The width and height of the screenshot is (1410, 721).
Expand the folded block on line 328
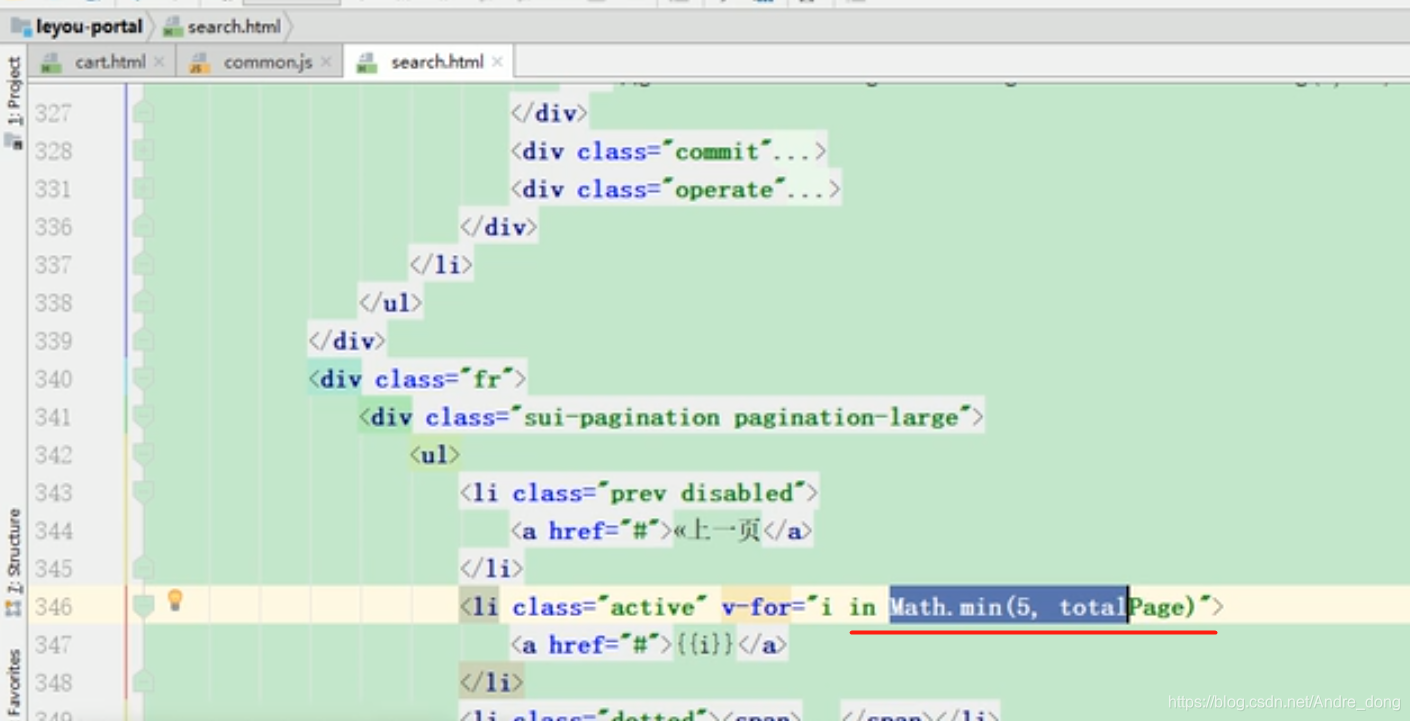(x=143, y=151)
